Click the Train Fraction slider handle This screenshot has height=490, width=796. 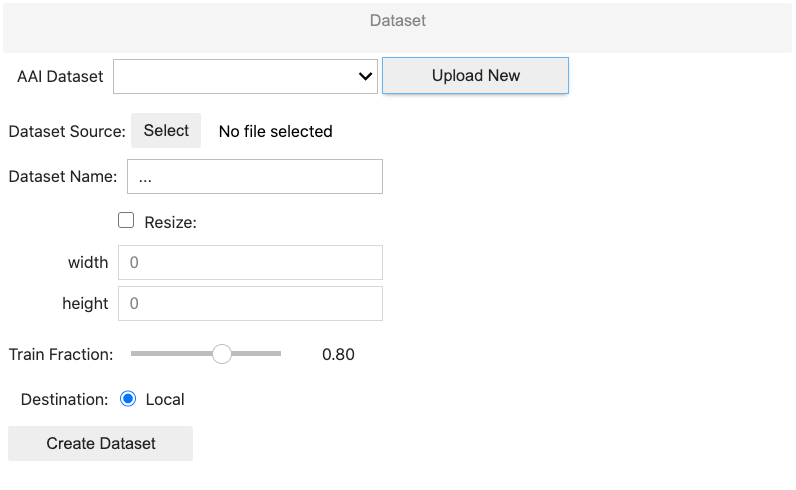point(222,354)
